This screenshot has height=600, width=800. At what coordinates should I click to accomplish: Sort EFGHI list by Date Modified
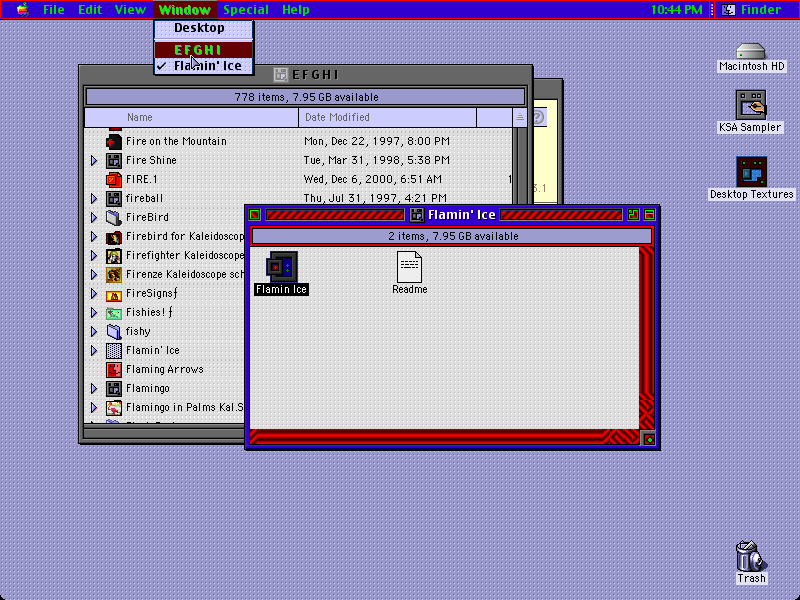[x=388, y=117]
